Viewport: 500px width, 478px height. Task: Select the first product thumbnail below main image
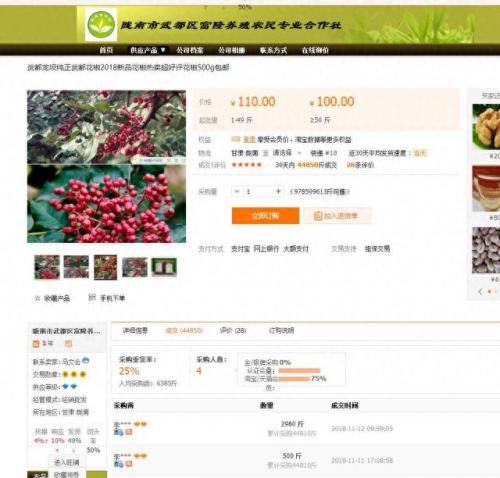[x=47, y=267]
